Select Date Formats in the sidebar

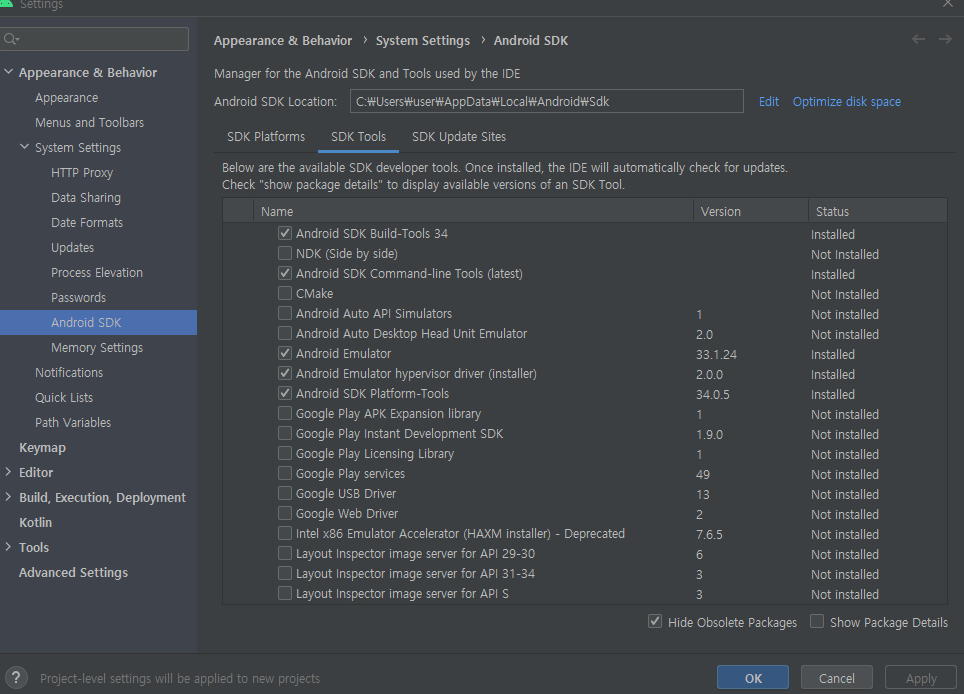[x=87, y=223]
